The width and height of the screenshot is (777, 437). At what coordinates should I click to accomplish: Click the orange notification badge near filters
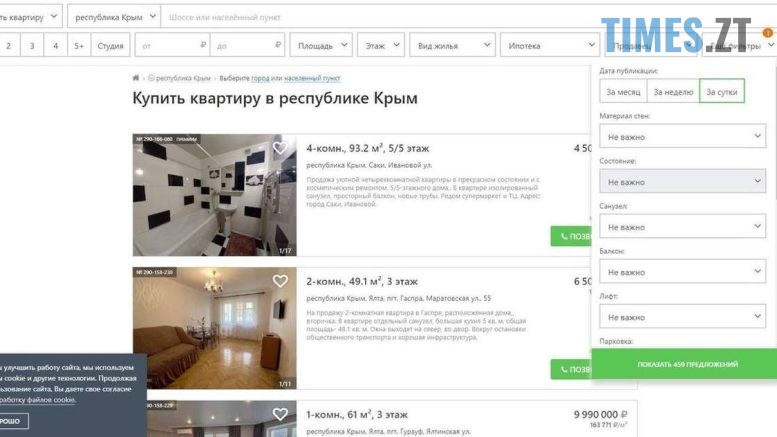pyautogui.click(x=768, y=33)
